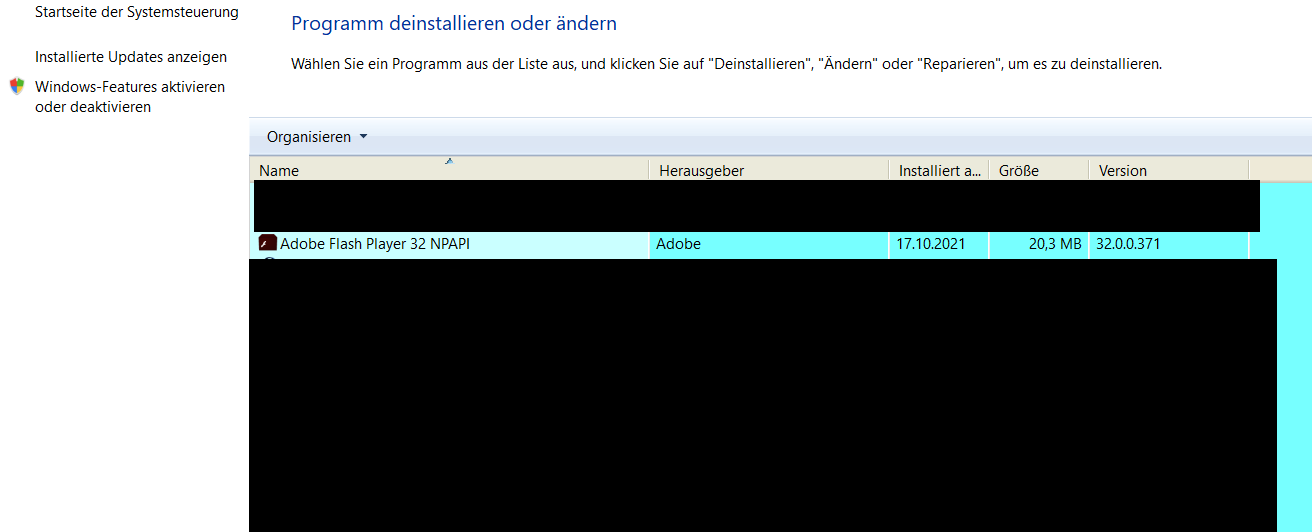Click the sort arrow above the Name column

[449, 160]
